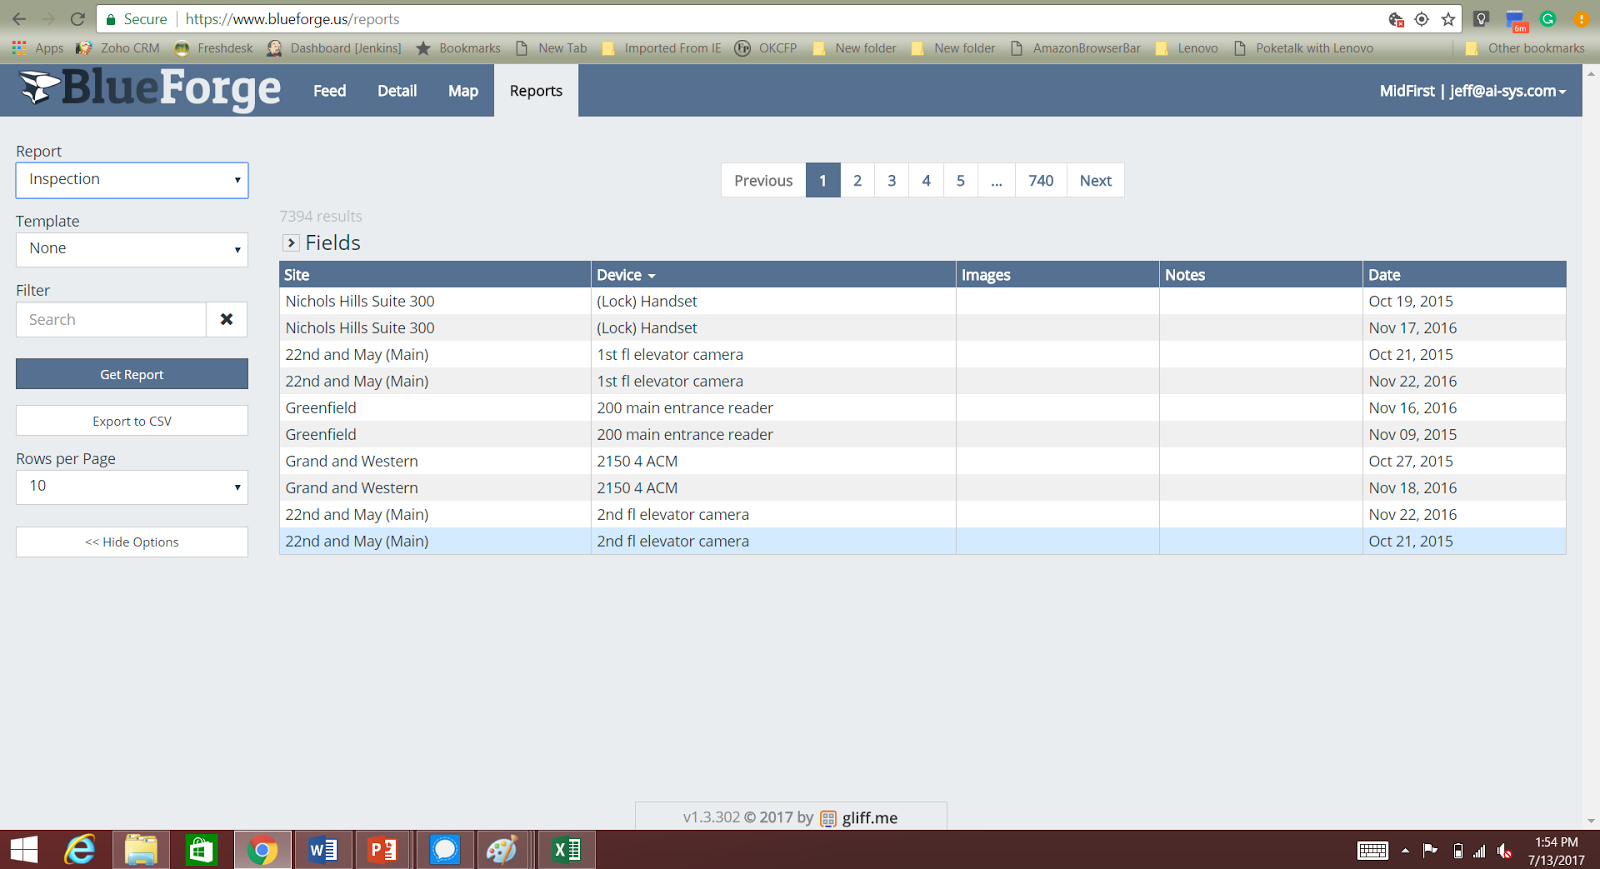Image resolution: width=1600 pixels, height=869 pixels.
Task: Select the highlighted 2nd fl elevator camera row
Action: tap(922, 541)
